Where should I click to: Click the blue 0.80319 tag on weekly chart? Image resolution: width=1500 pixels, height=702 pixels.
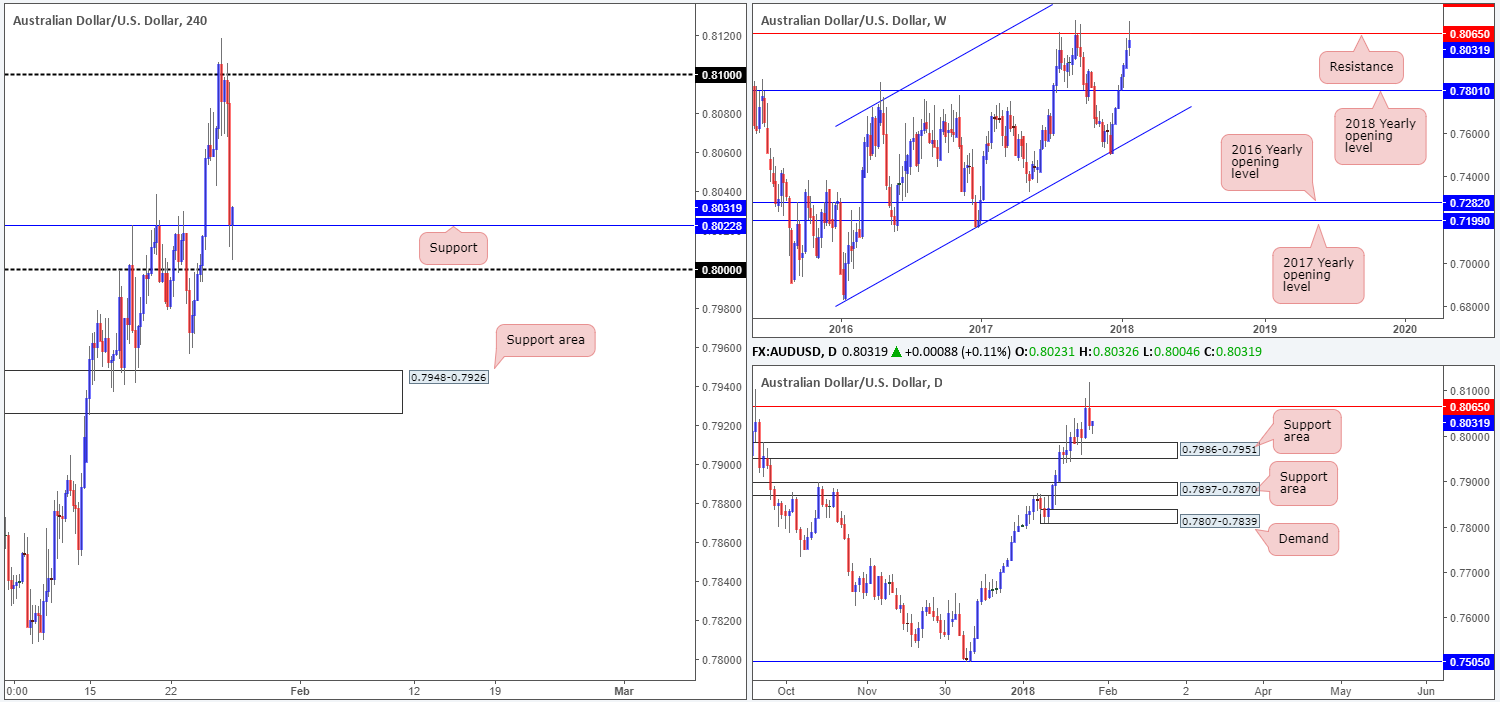point(1470,49)
